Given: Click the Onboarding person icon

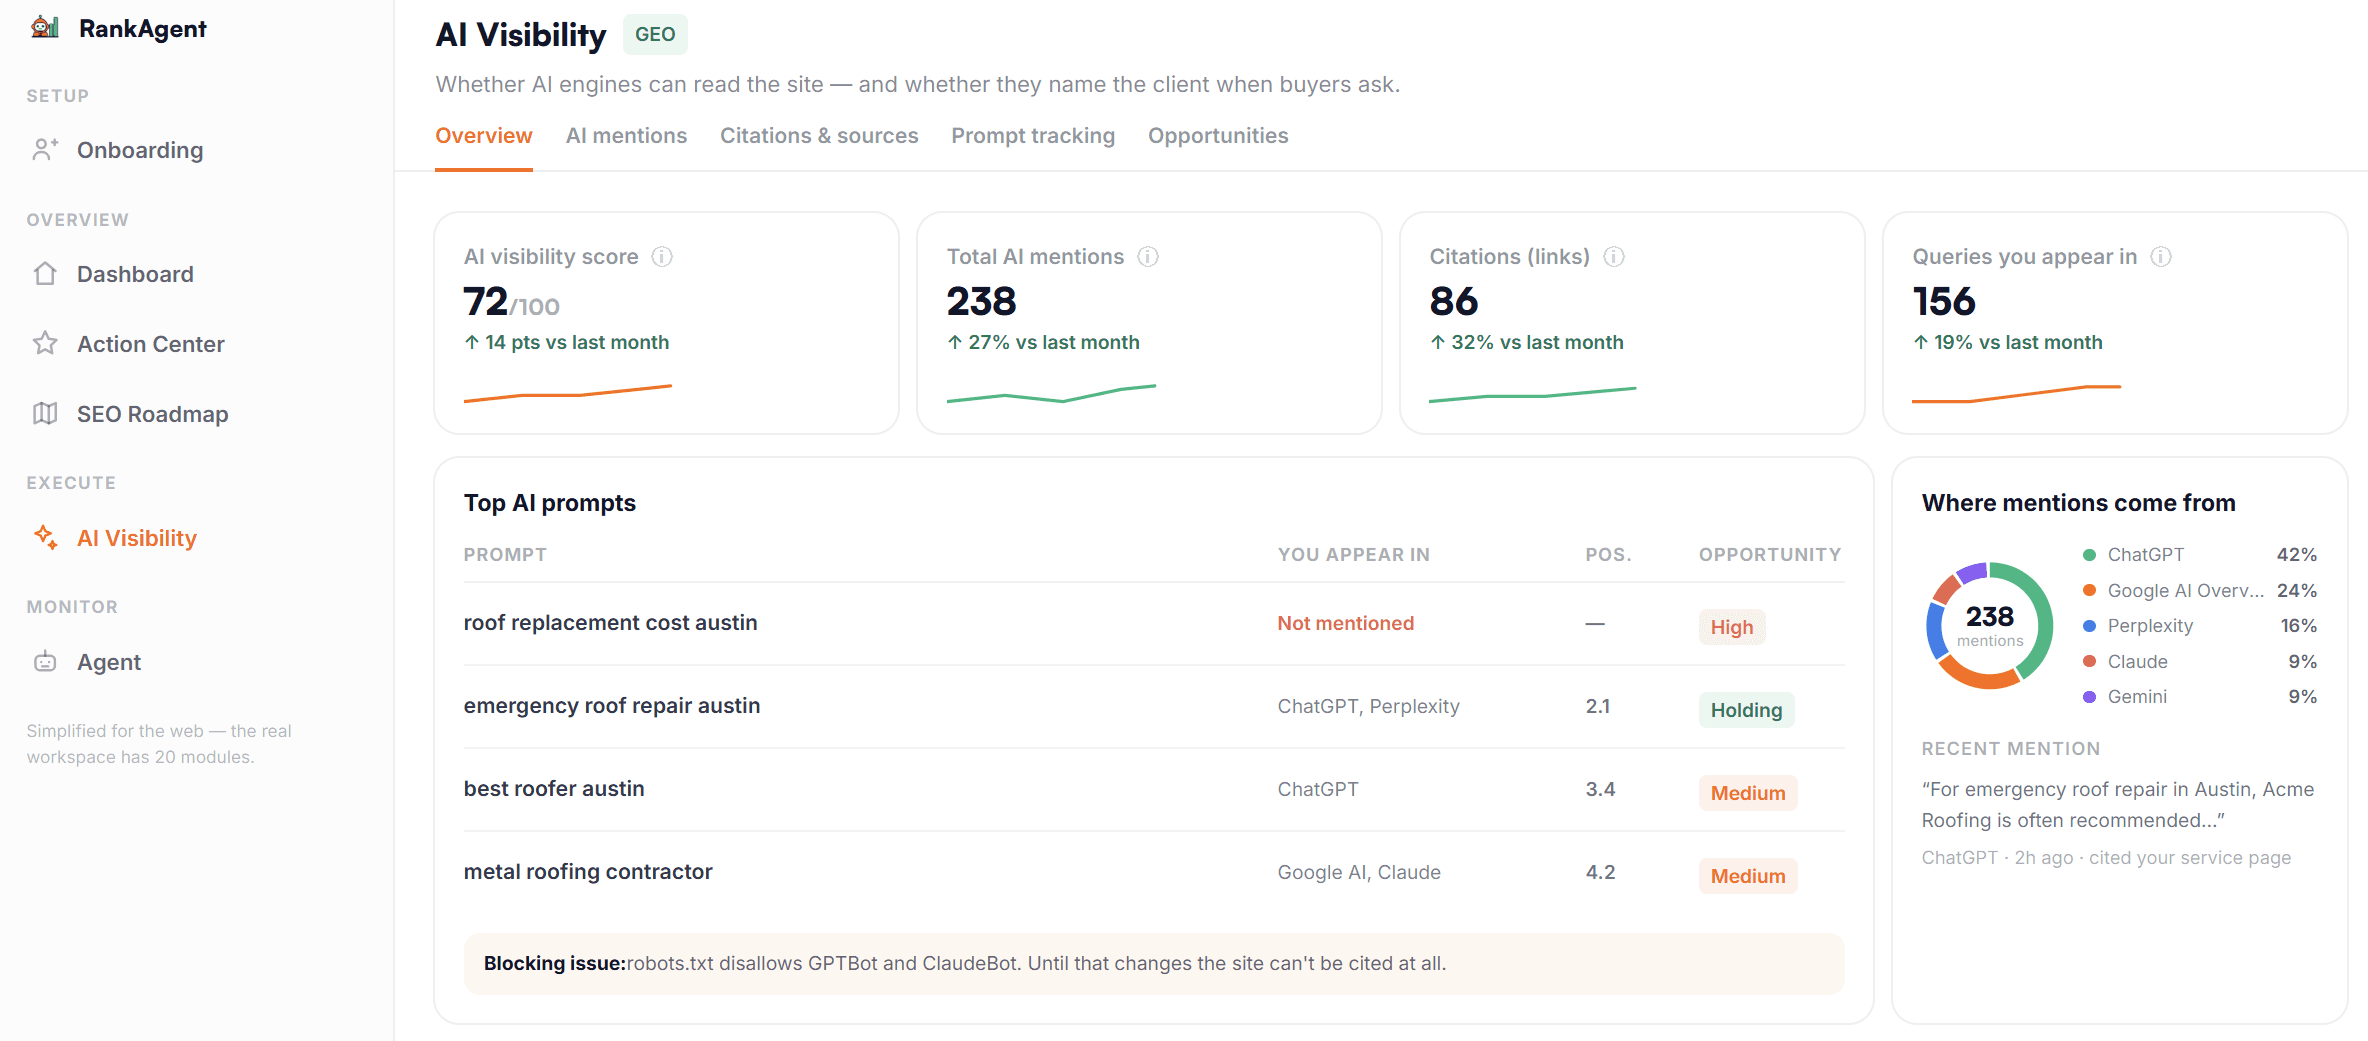Looking at the screenshot, I should (45, 150).
